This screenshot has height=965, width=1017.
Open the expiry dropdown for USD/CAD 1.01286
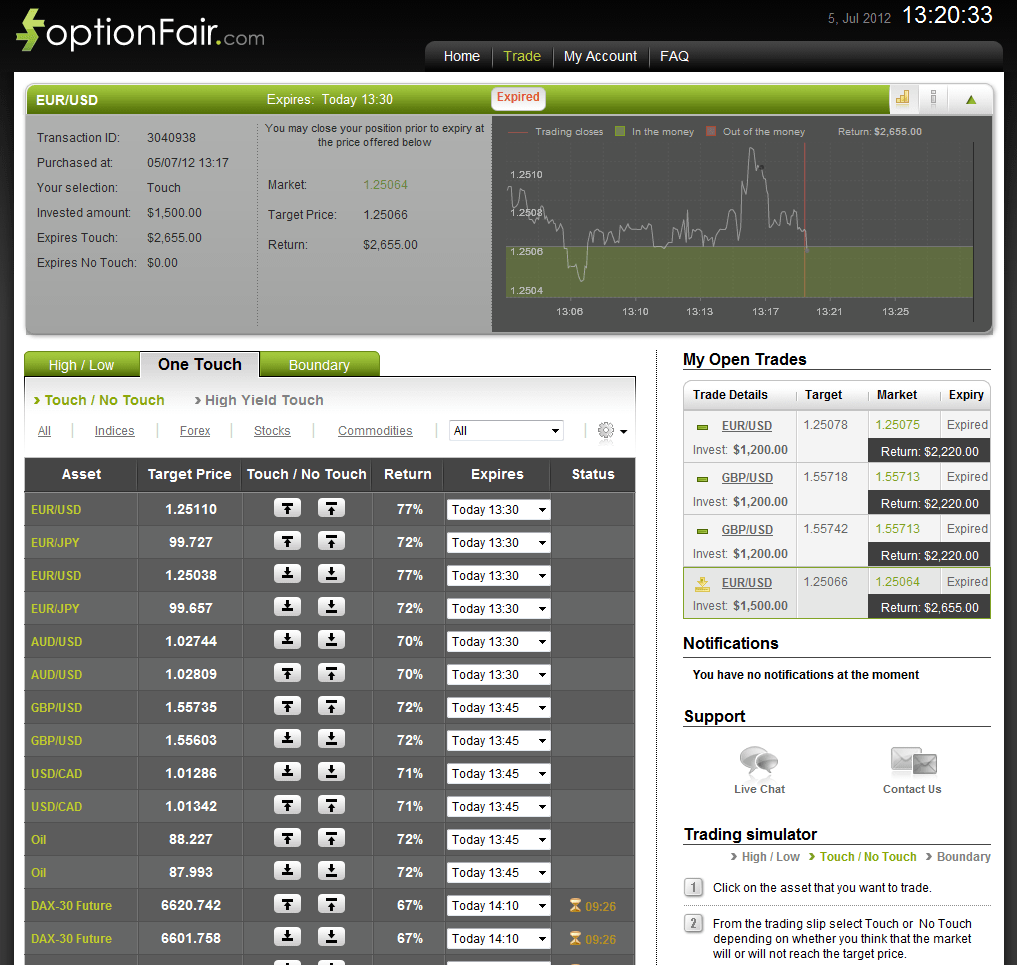click(x=498, y=773)
